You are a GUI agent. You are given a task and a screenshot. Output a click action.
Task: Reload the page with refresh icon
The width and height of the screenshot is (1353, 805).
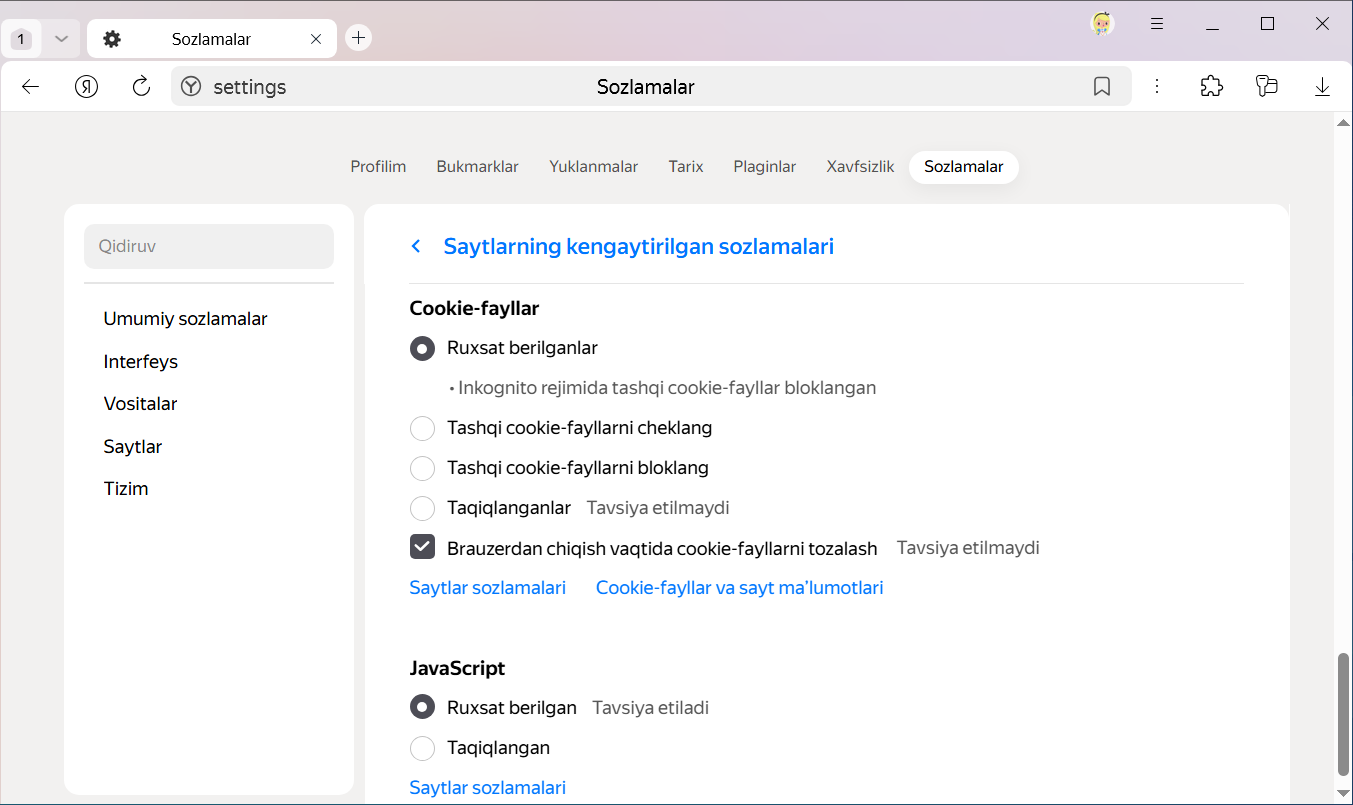pyautogui.click(x=141, y=87)
